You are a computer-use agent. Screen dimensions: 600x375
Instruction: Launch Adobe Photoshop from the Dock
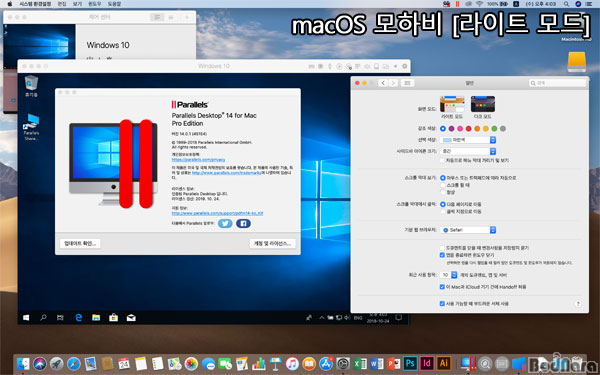pyautogui.click(x=410, y=363)
